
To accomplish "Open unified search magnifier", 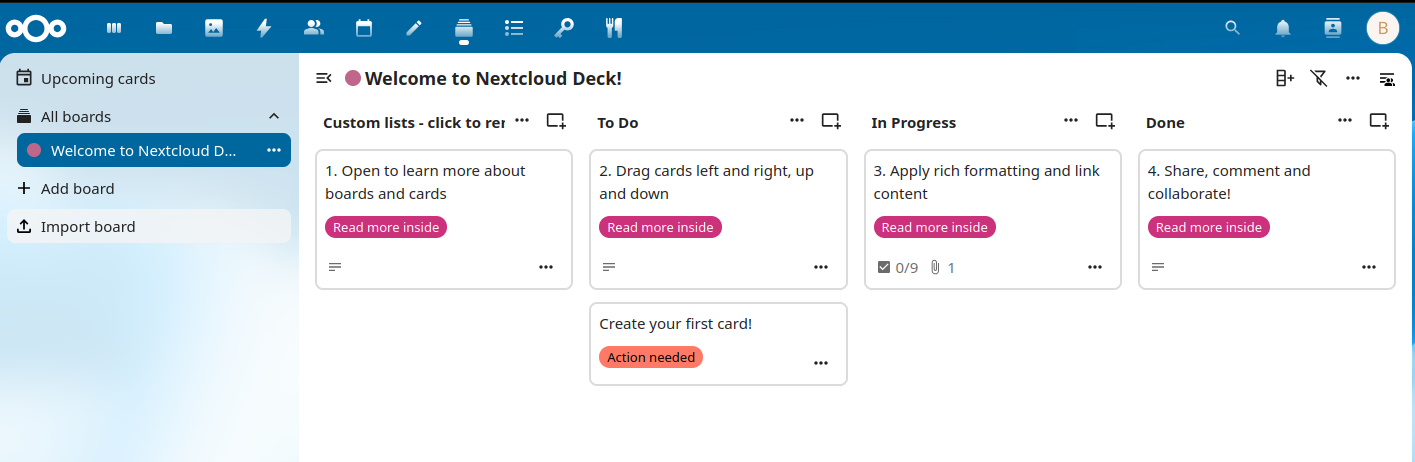I will pyautogui.click(x=1232, y=28).
